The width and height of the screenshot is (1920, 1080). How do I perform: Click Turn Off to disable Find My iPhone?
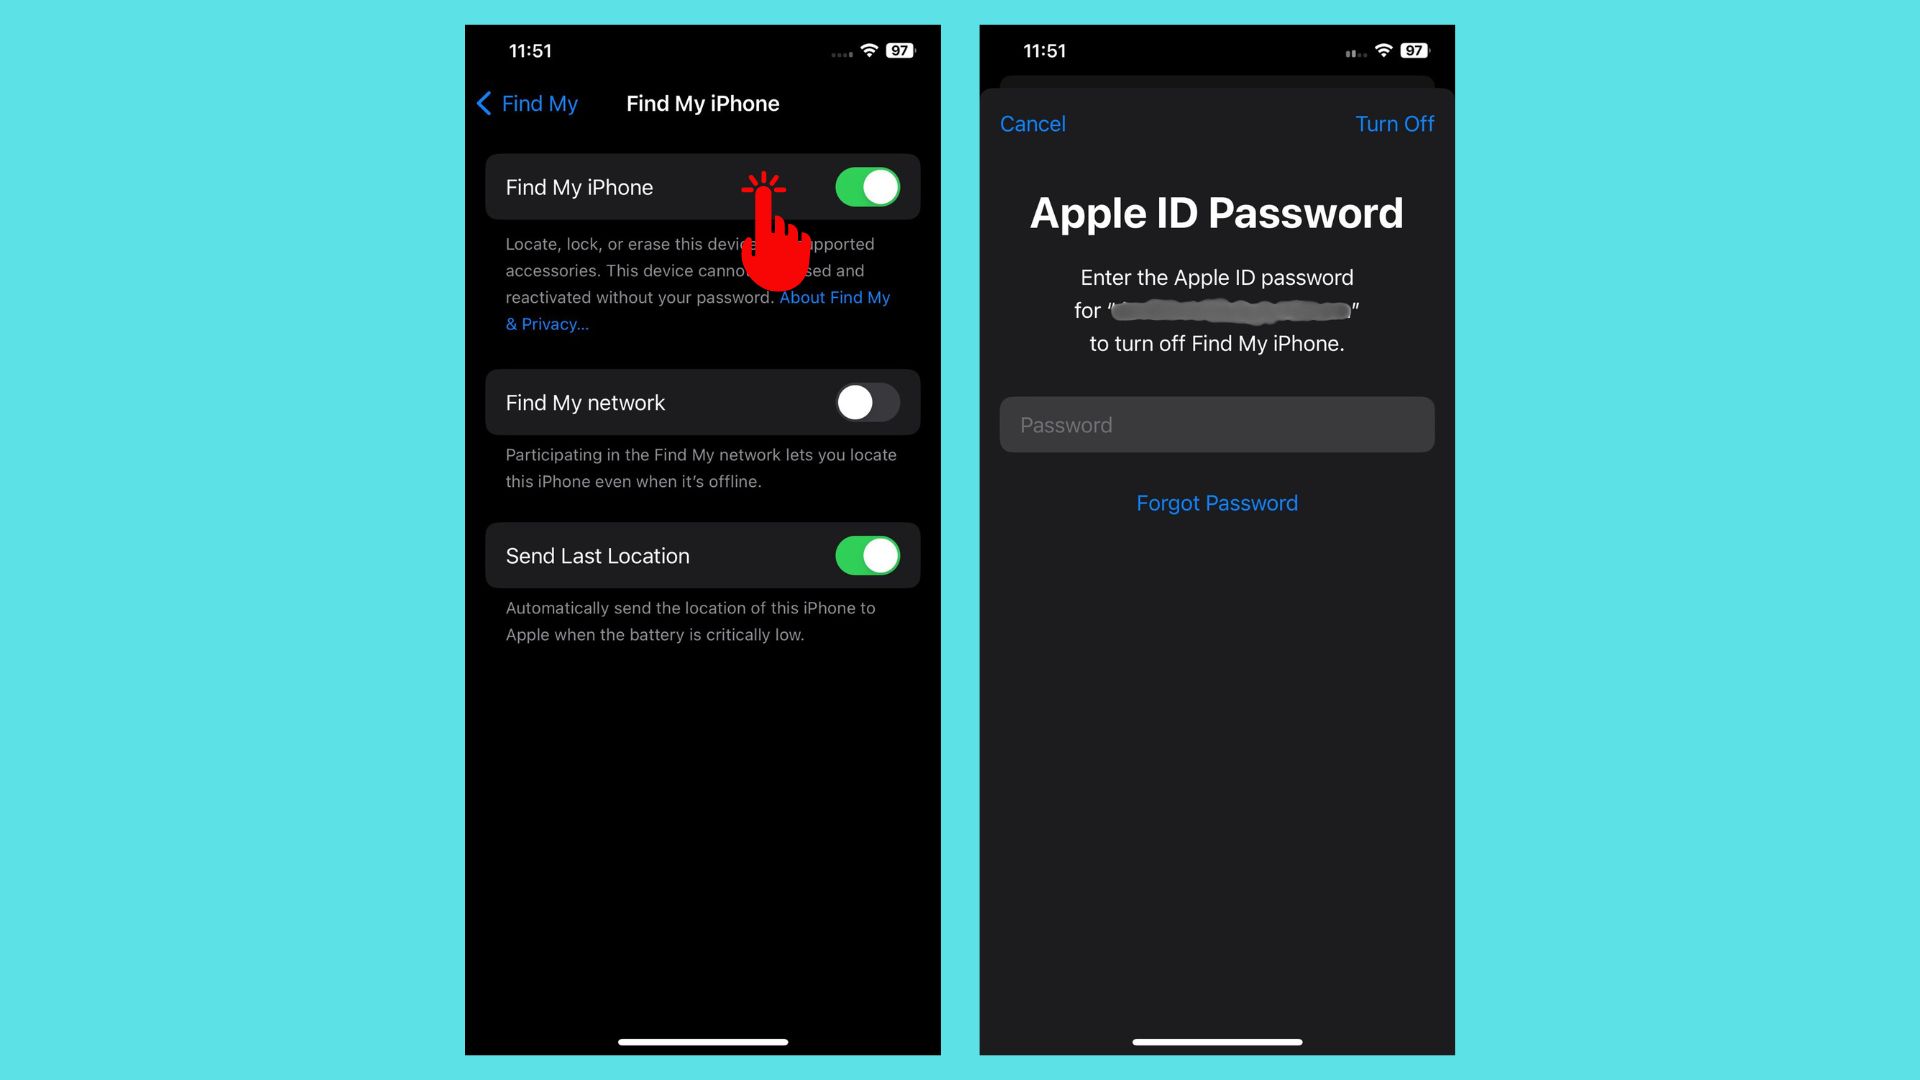coord(1395,123)
